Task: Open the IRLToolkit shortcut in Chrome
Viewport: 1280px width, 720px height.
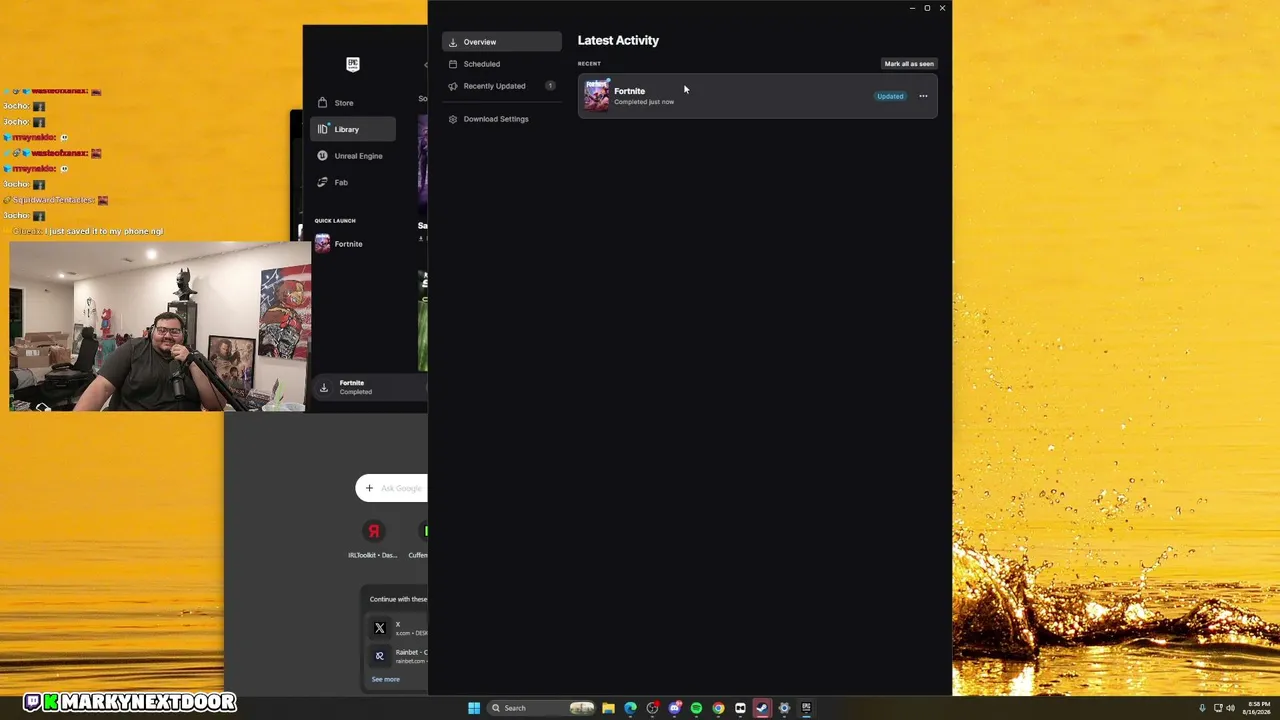Action: (x=373, y=538)
